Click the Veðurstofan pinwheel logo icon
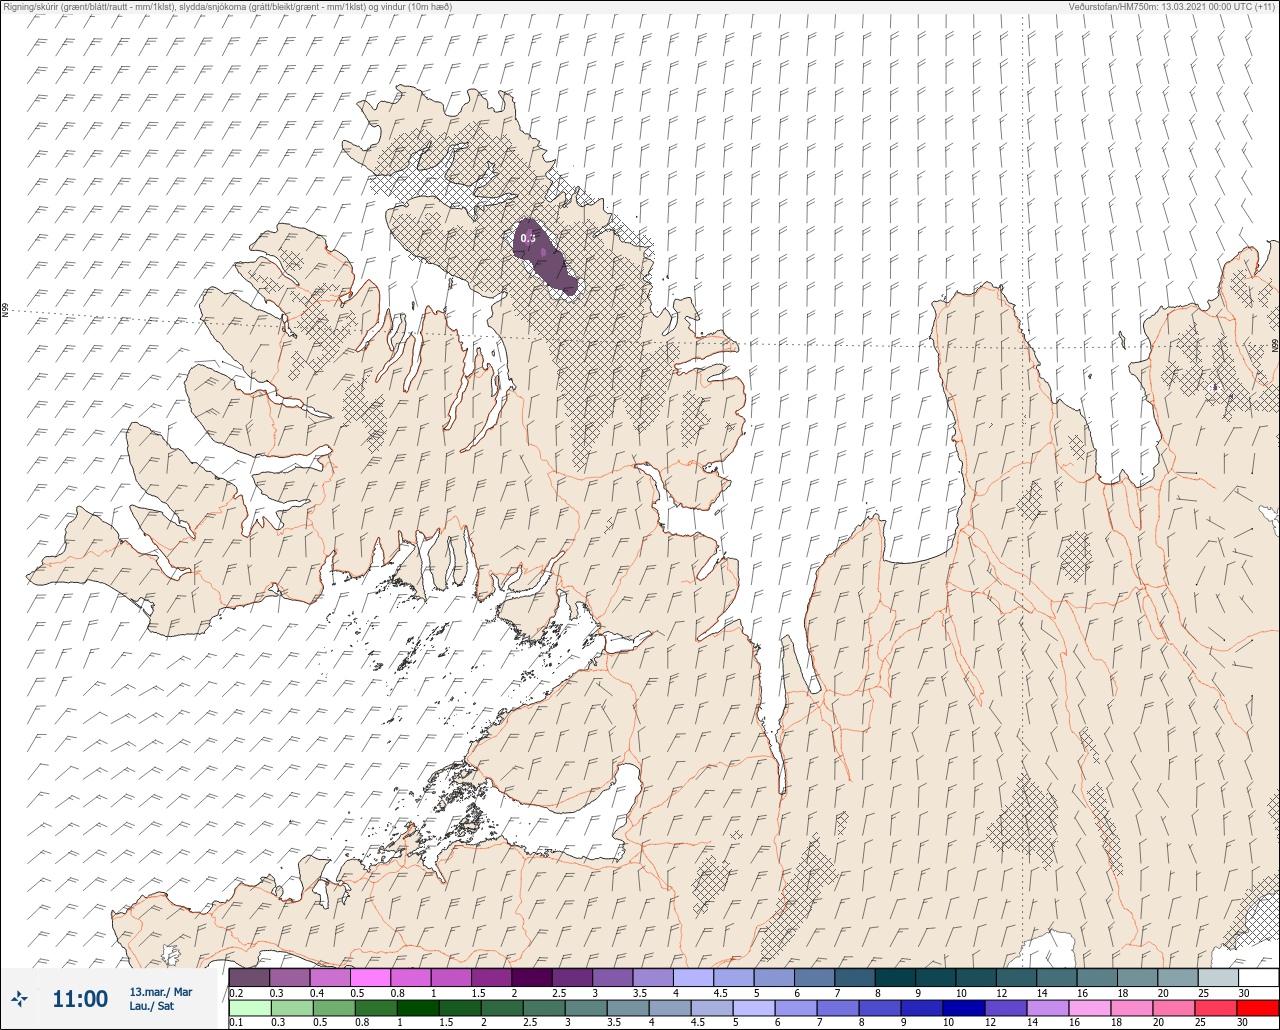The image size is (1280, 1030). point(19,998)
